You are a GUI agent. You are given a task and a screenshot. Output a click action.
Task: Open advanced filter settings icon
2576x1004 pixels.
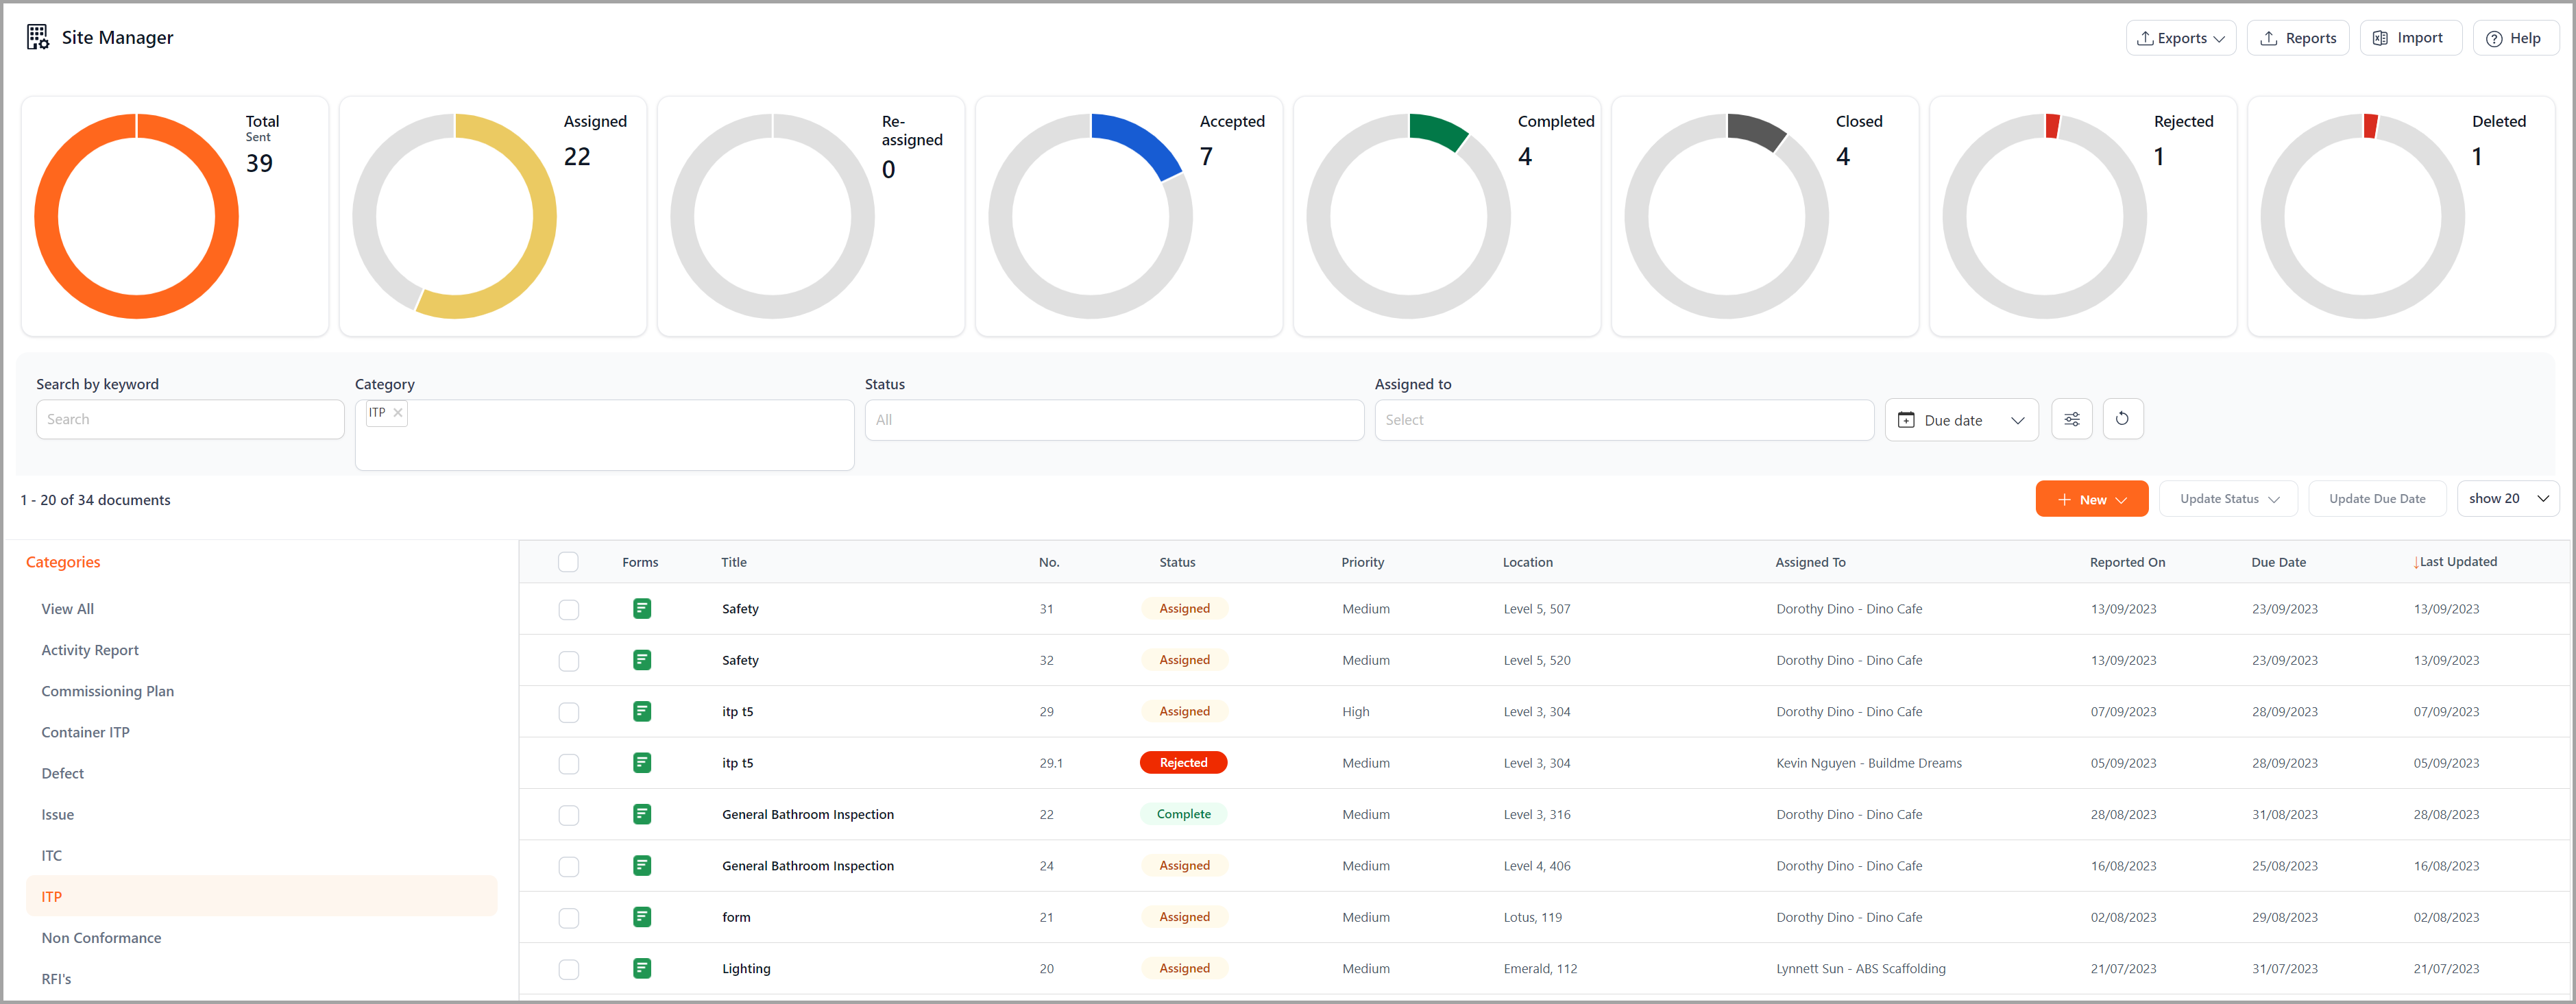[2071, 419]
